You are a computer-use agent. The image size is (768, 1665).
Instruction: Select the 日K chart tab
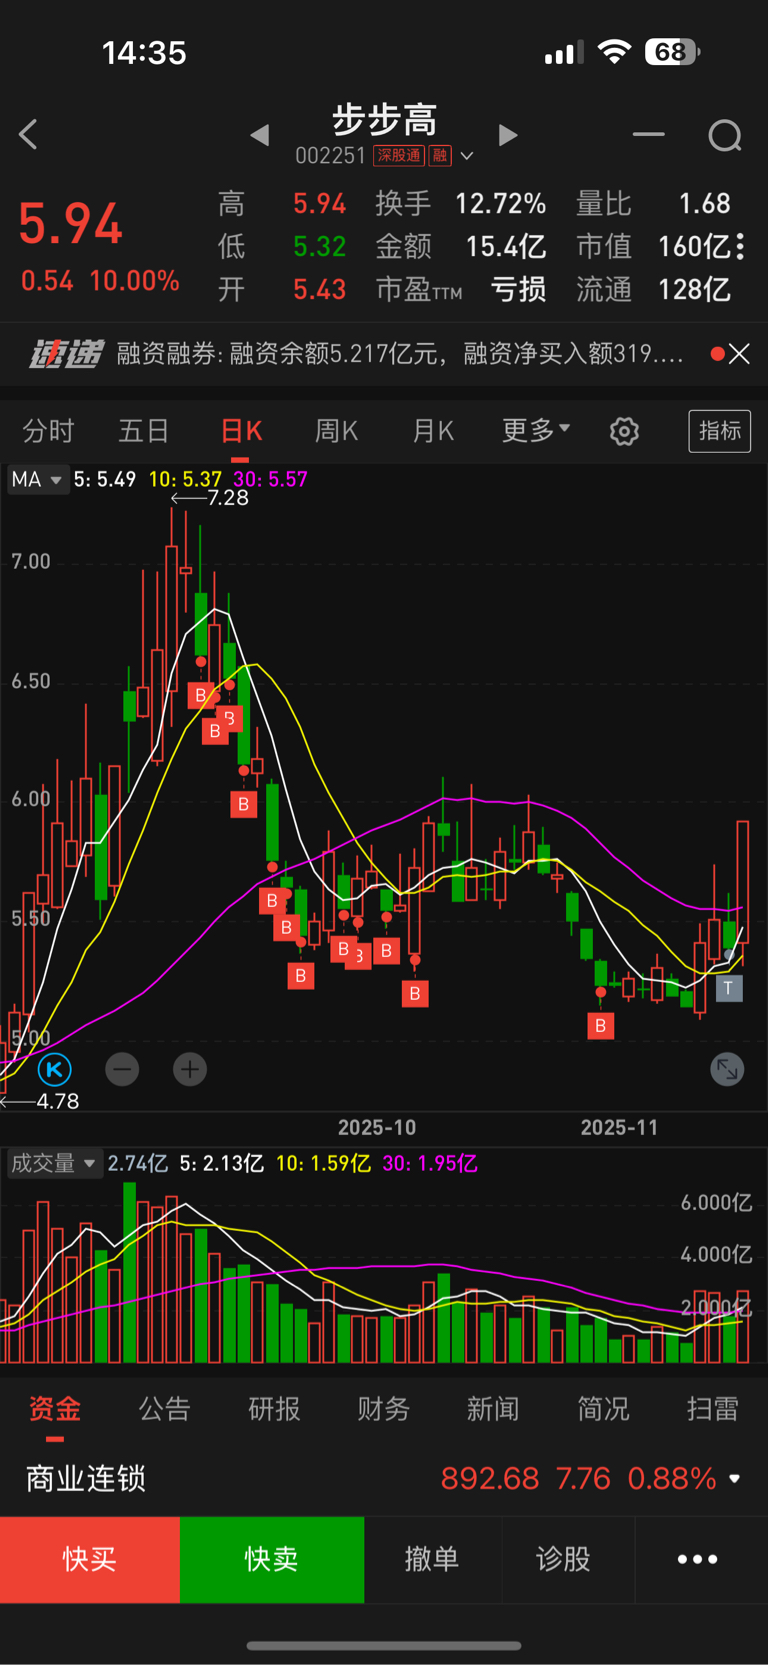point(241,431)
